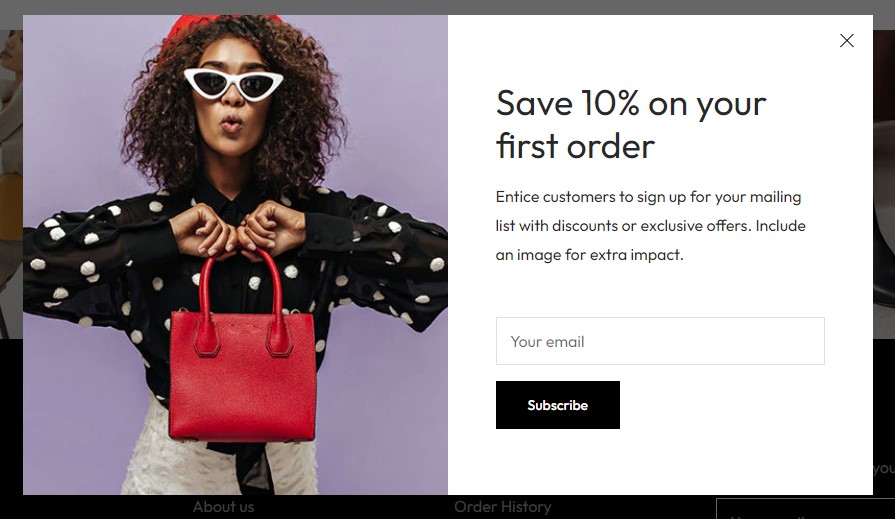Click the 'Your email' field in the popup
Image resolution: width=895 pixels, height=519 pixels.
(660, 341)
